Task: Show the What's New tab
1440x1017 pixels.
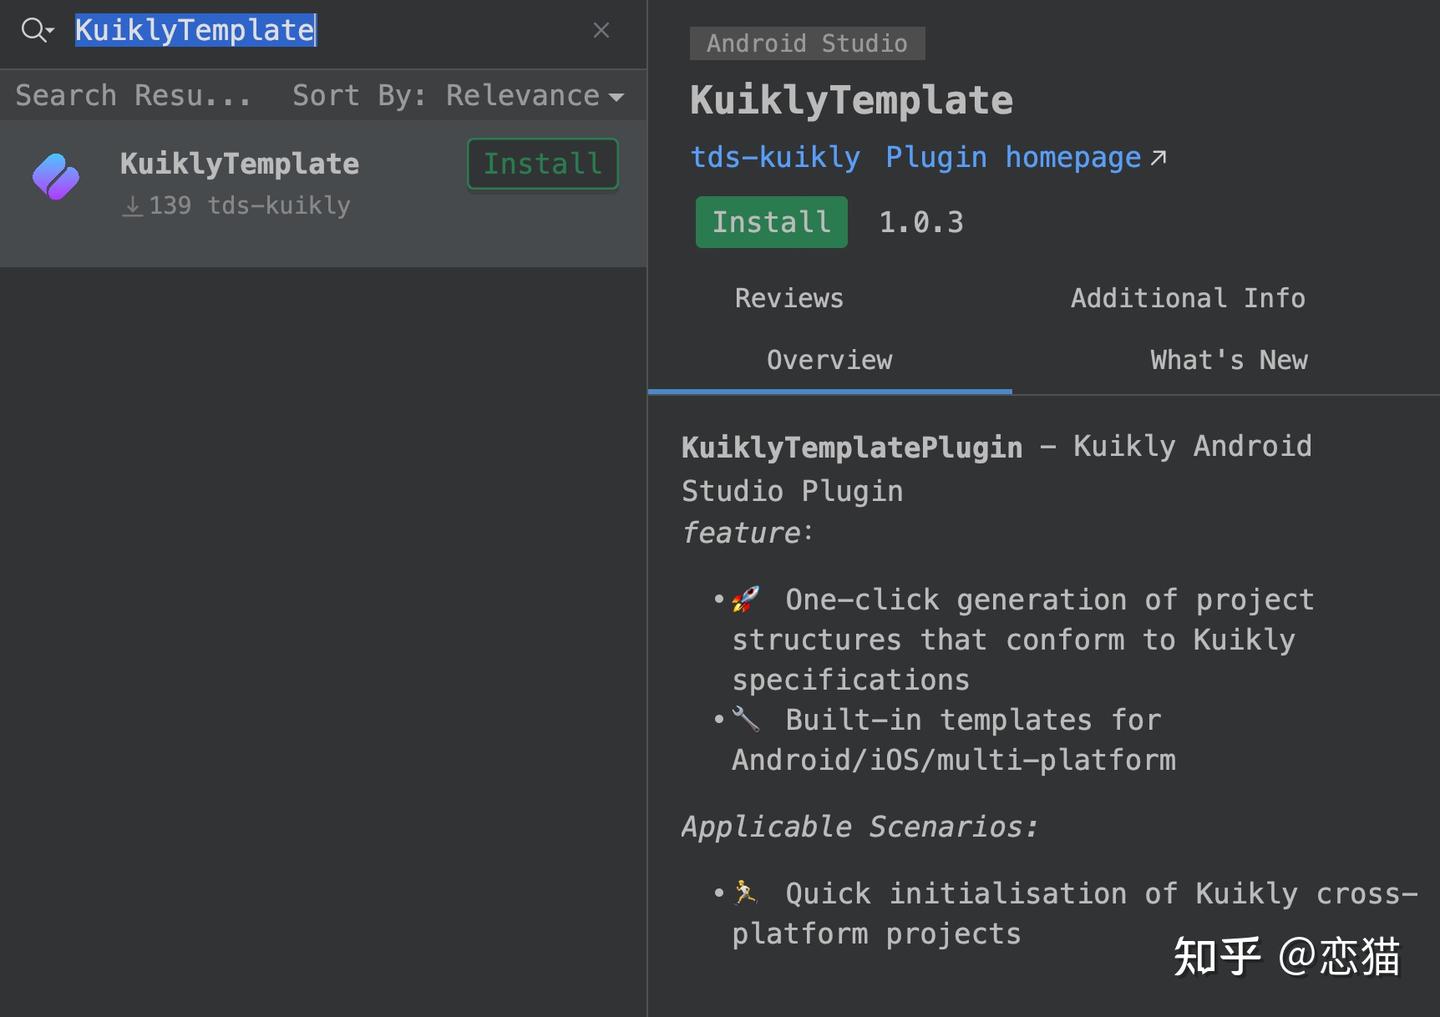Action: [x=1228, y=360]
